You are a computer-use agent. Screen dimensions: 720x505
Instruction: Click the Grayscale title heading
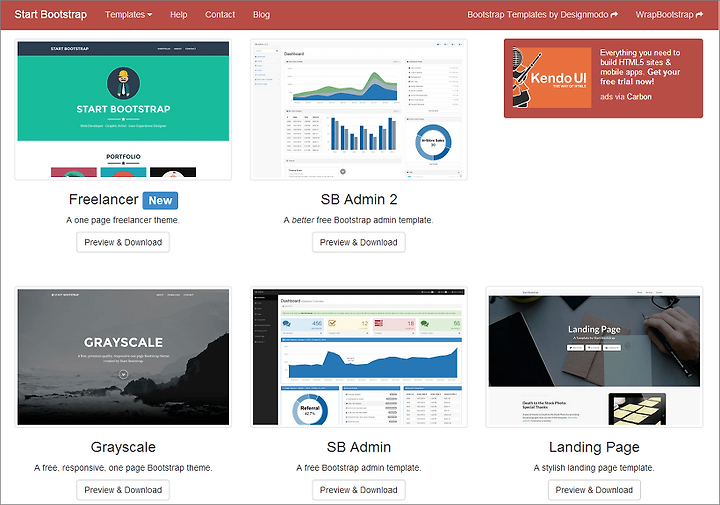pos(123,447)
